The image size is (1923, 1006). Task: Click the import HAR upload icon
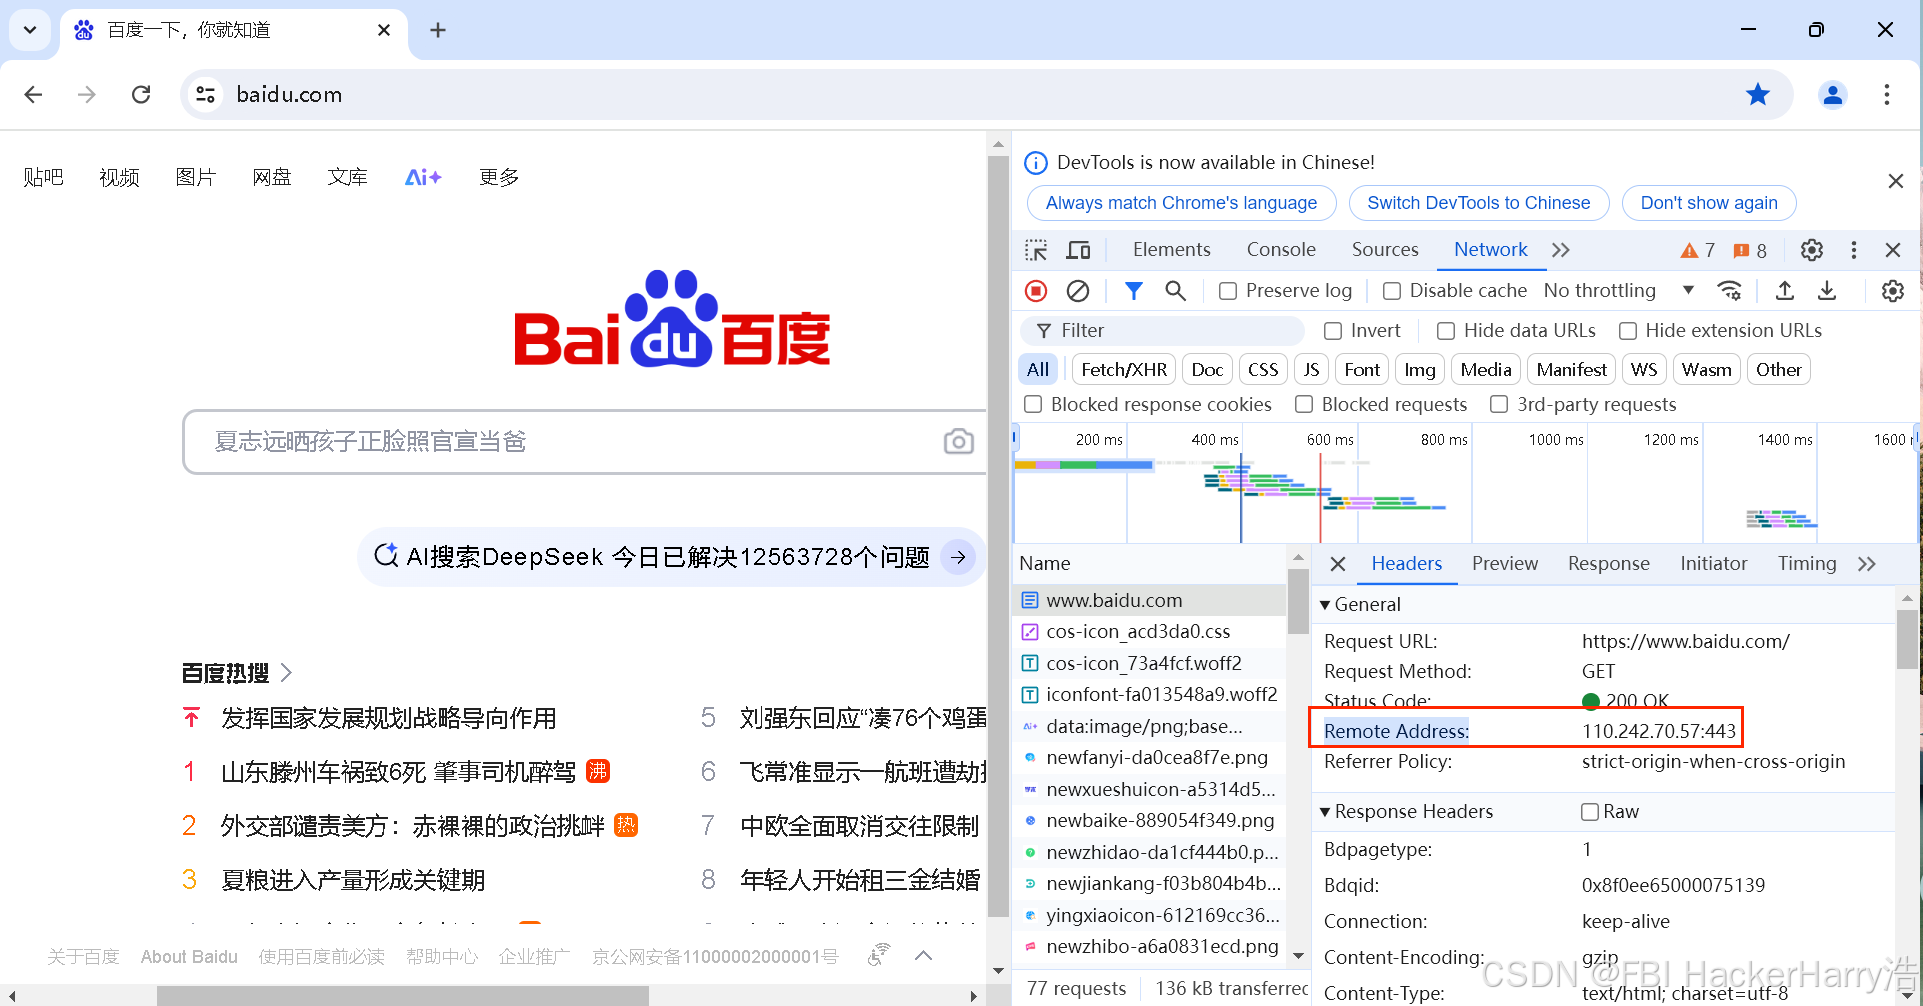tap(1785, 291)
